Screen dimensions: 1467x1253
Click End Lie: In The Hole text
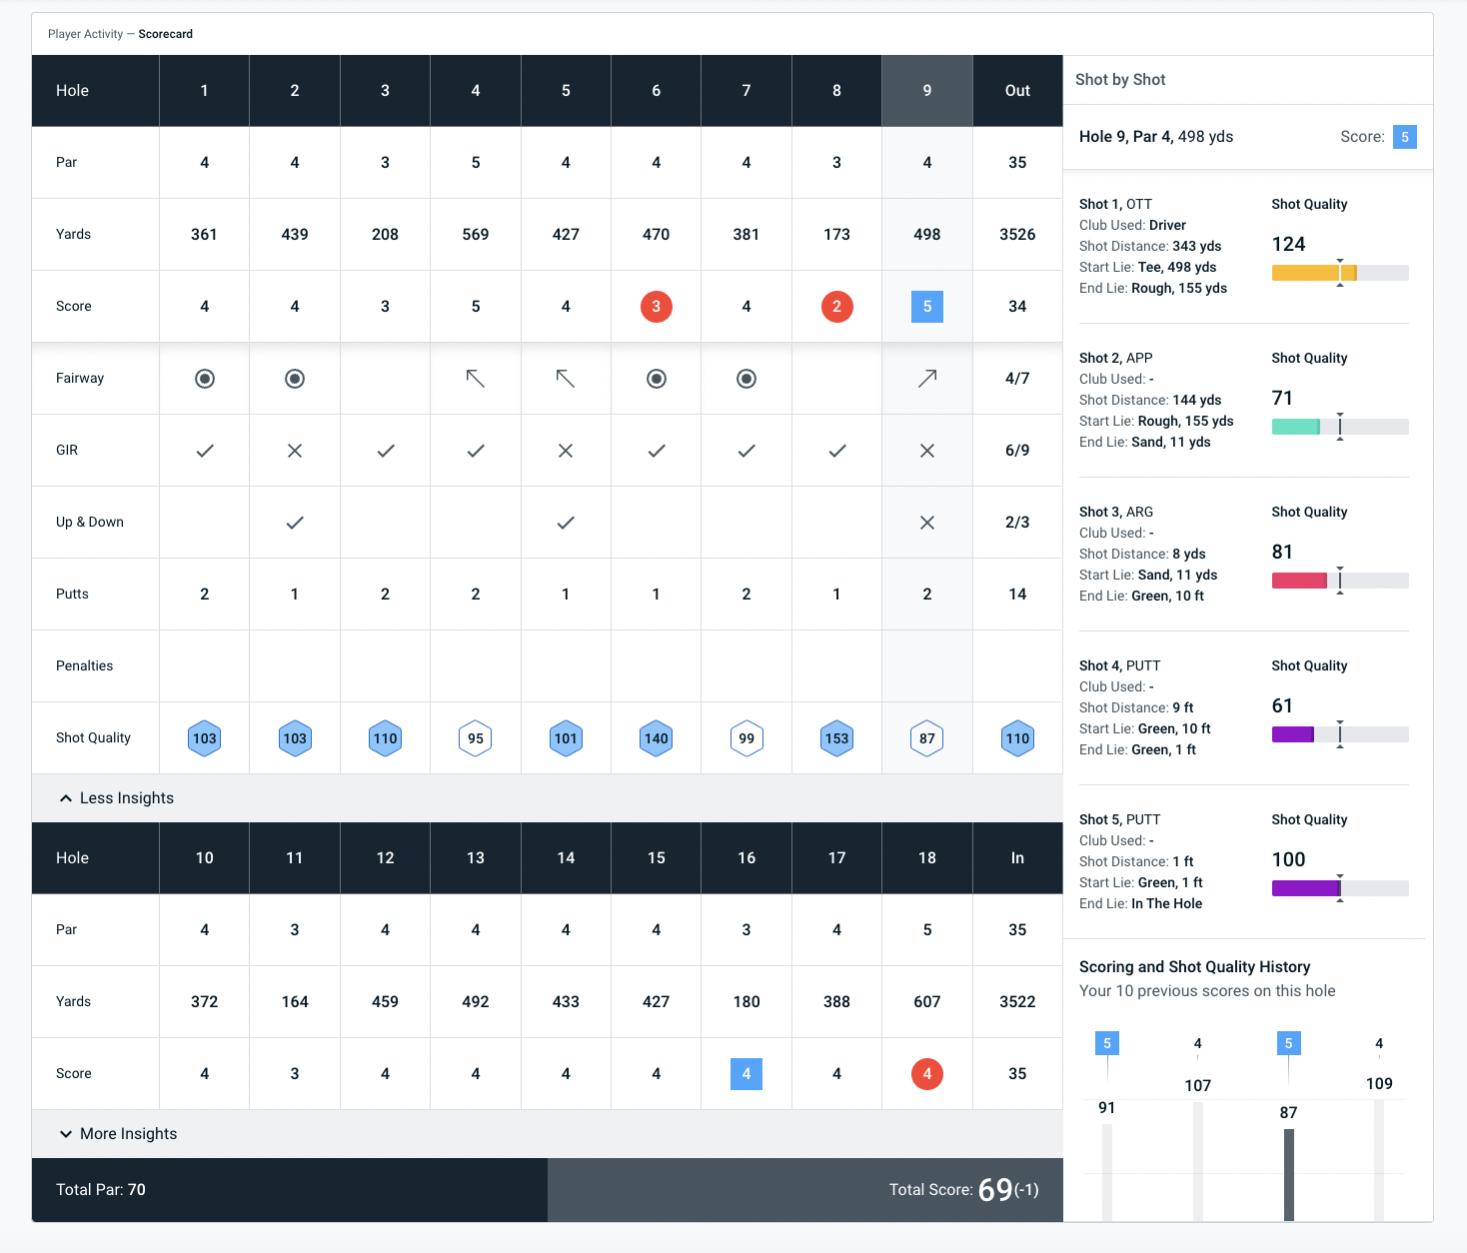point(1141,903)
